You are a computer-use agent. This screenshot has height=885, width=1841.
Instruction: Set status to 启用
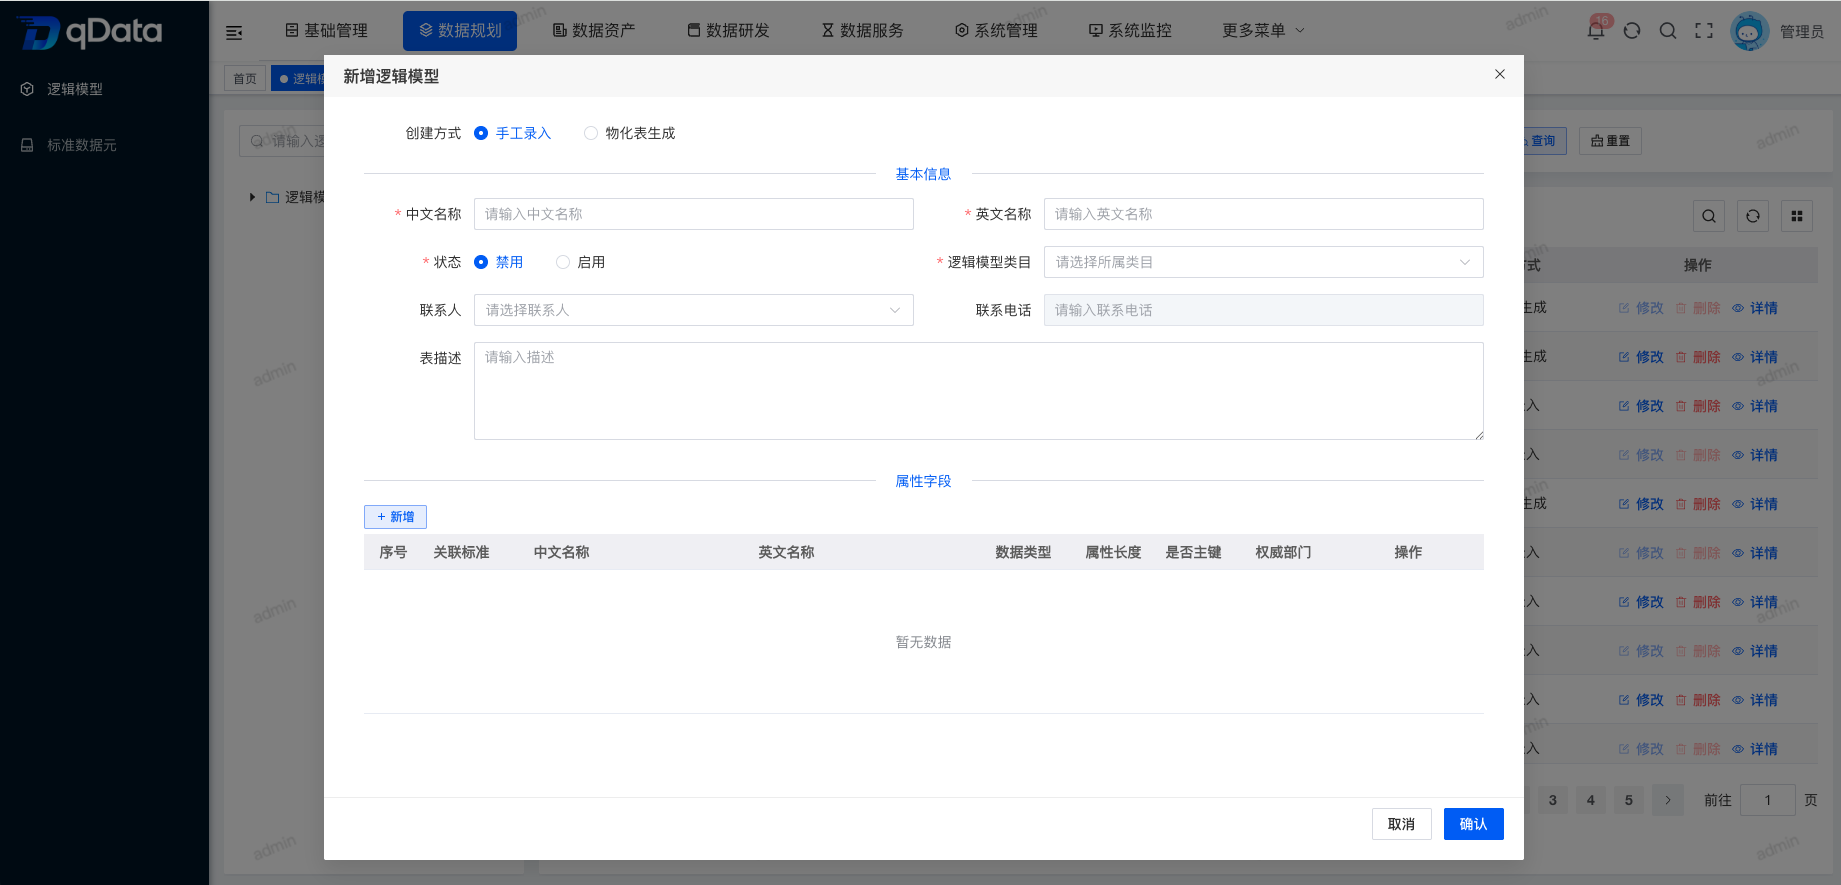[580, 262]
